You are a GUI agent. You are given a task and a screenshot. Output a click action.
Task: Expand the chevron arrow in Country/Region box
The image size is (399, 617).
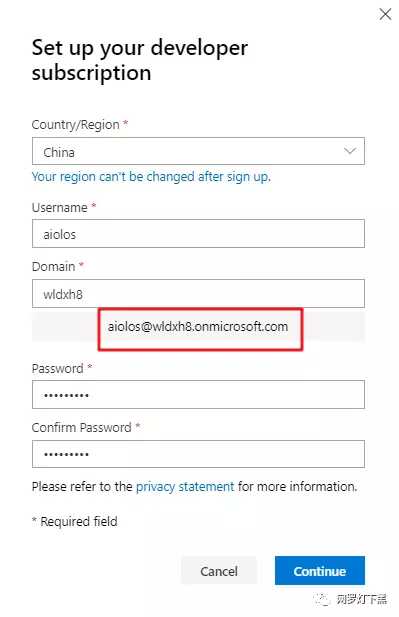pyautogui.click(x=350, y=151)
